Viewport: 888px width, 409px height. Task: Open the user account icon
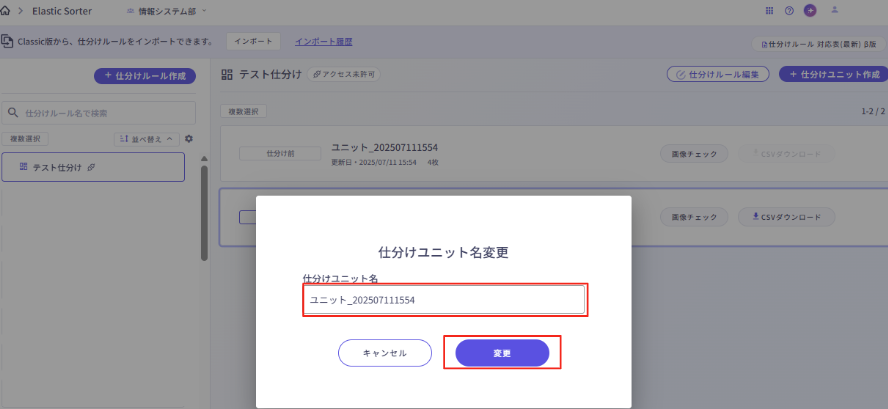click(834, 10)
